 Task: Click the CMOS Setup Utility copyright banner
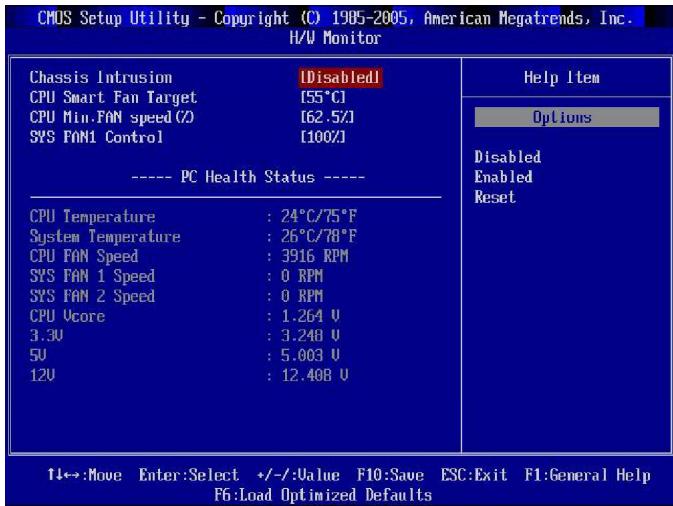click(x=335, y=18)
